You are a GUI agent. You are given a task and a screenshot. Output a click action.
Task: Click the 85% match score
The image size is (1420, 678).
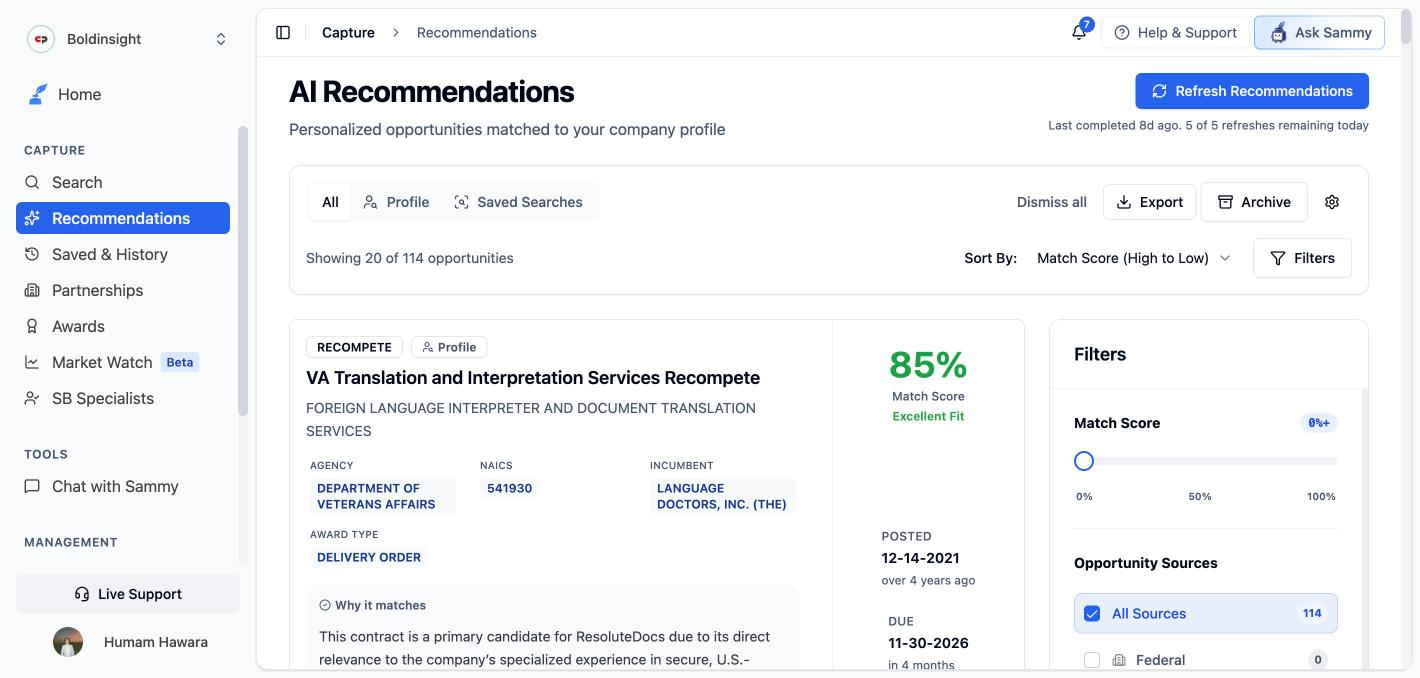(928, 365)
